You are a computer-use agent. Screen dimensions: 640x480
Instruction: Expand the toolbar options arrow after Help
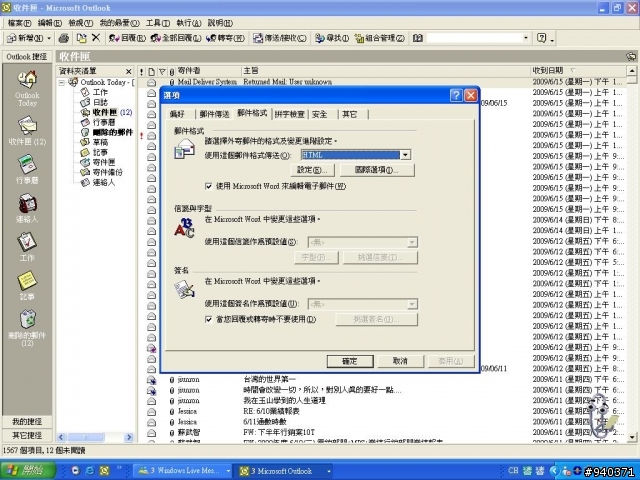point(552,39)
